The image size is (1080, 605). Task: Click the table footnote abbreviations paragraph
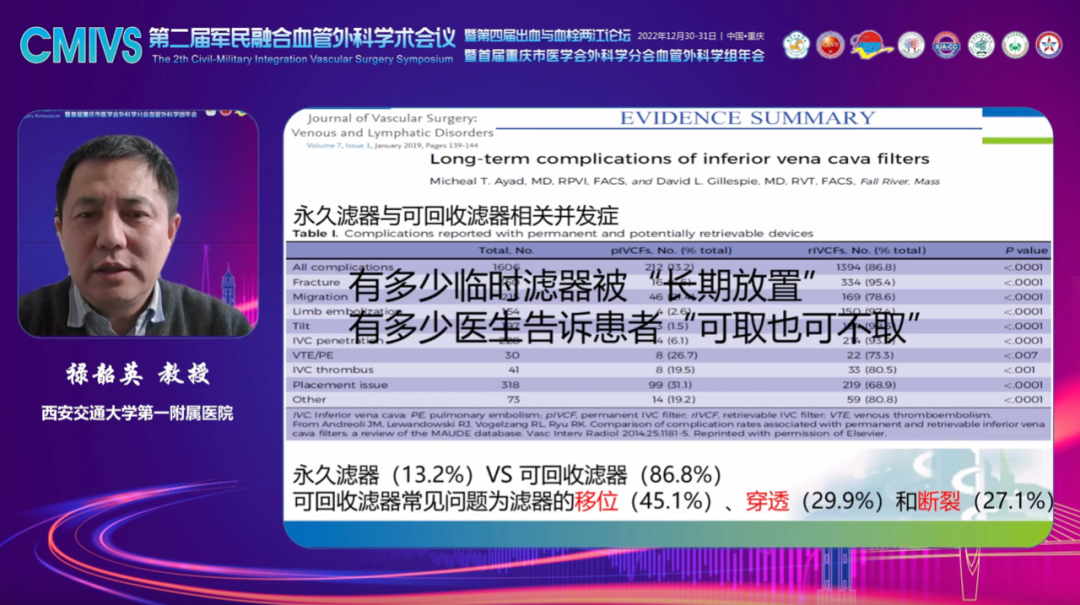click(668, 424)
